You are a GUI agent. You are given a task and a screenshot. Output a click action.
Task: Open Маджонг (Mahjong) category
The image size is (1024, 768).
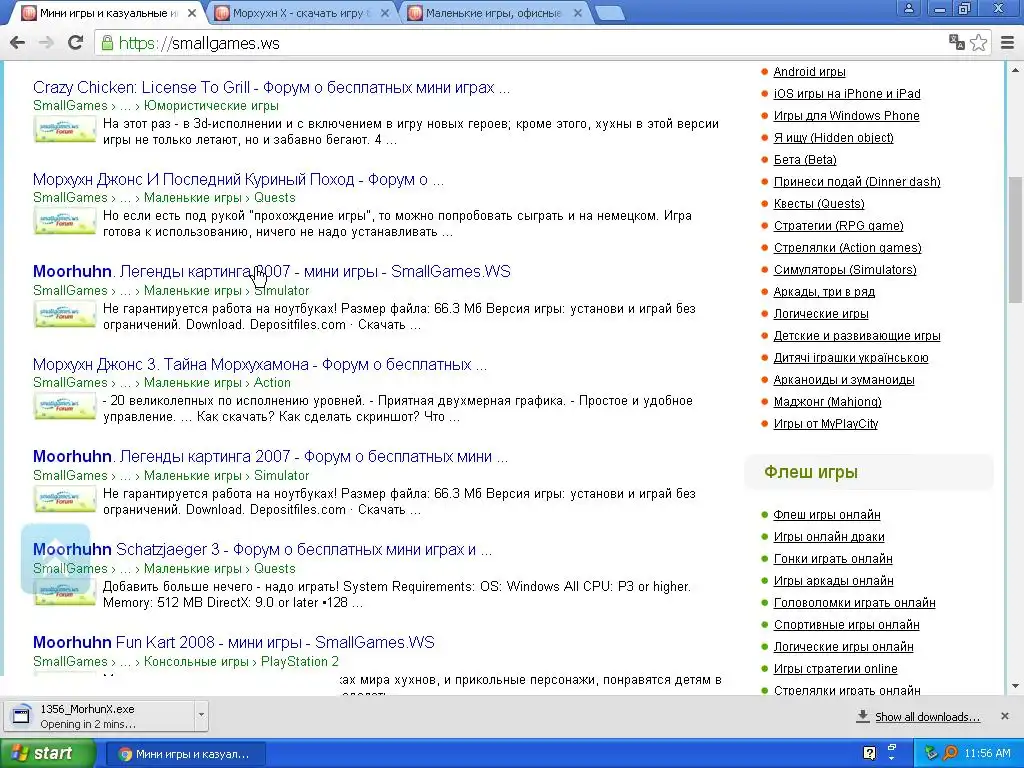[x=827, y=402]
